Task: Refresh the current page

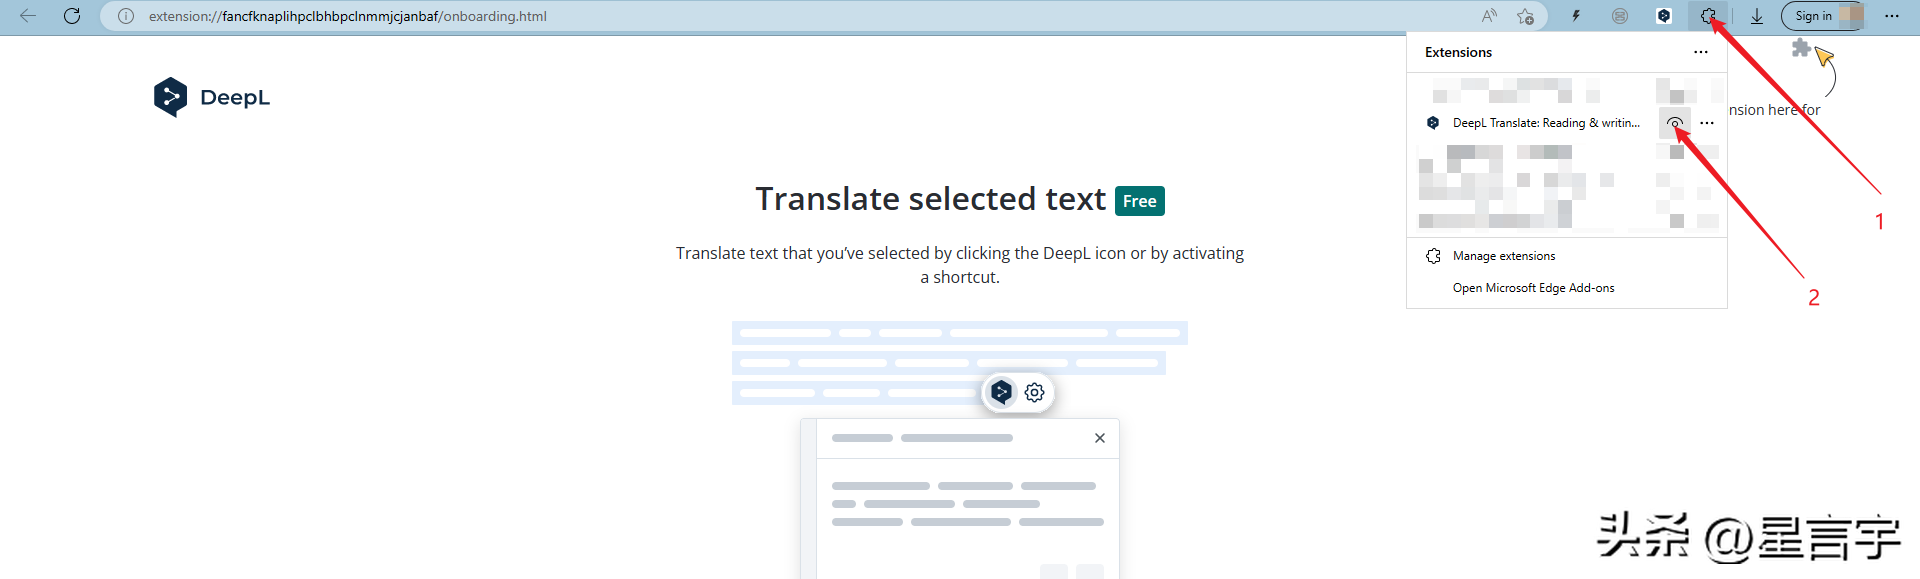Action: (72, 16)
